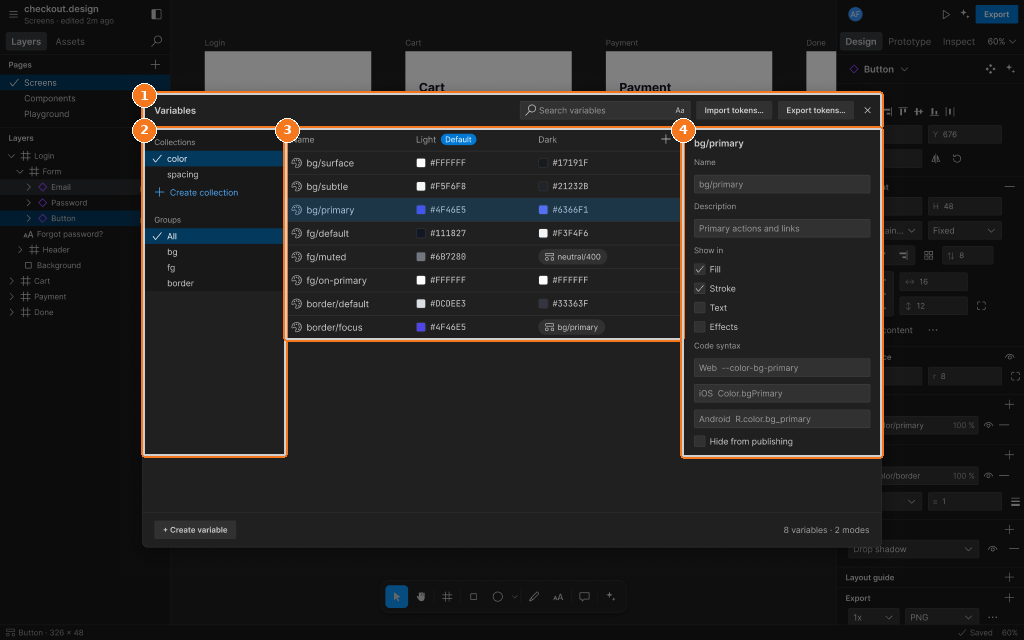This screenshot has width=1024, height=640.
Task: Check Hide from publishing
Action: click(x=699, y=441)
